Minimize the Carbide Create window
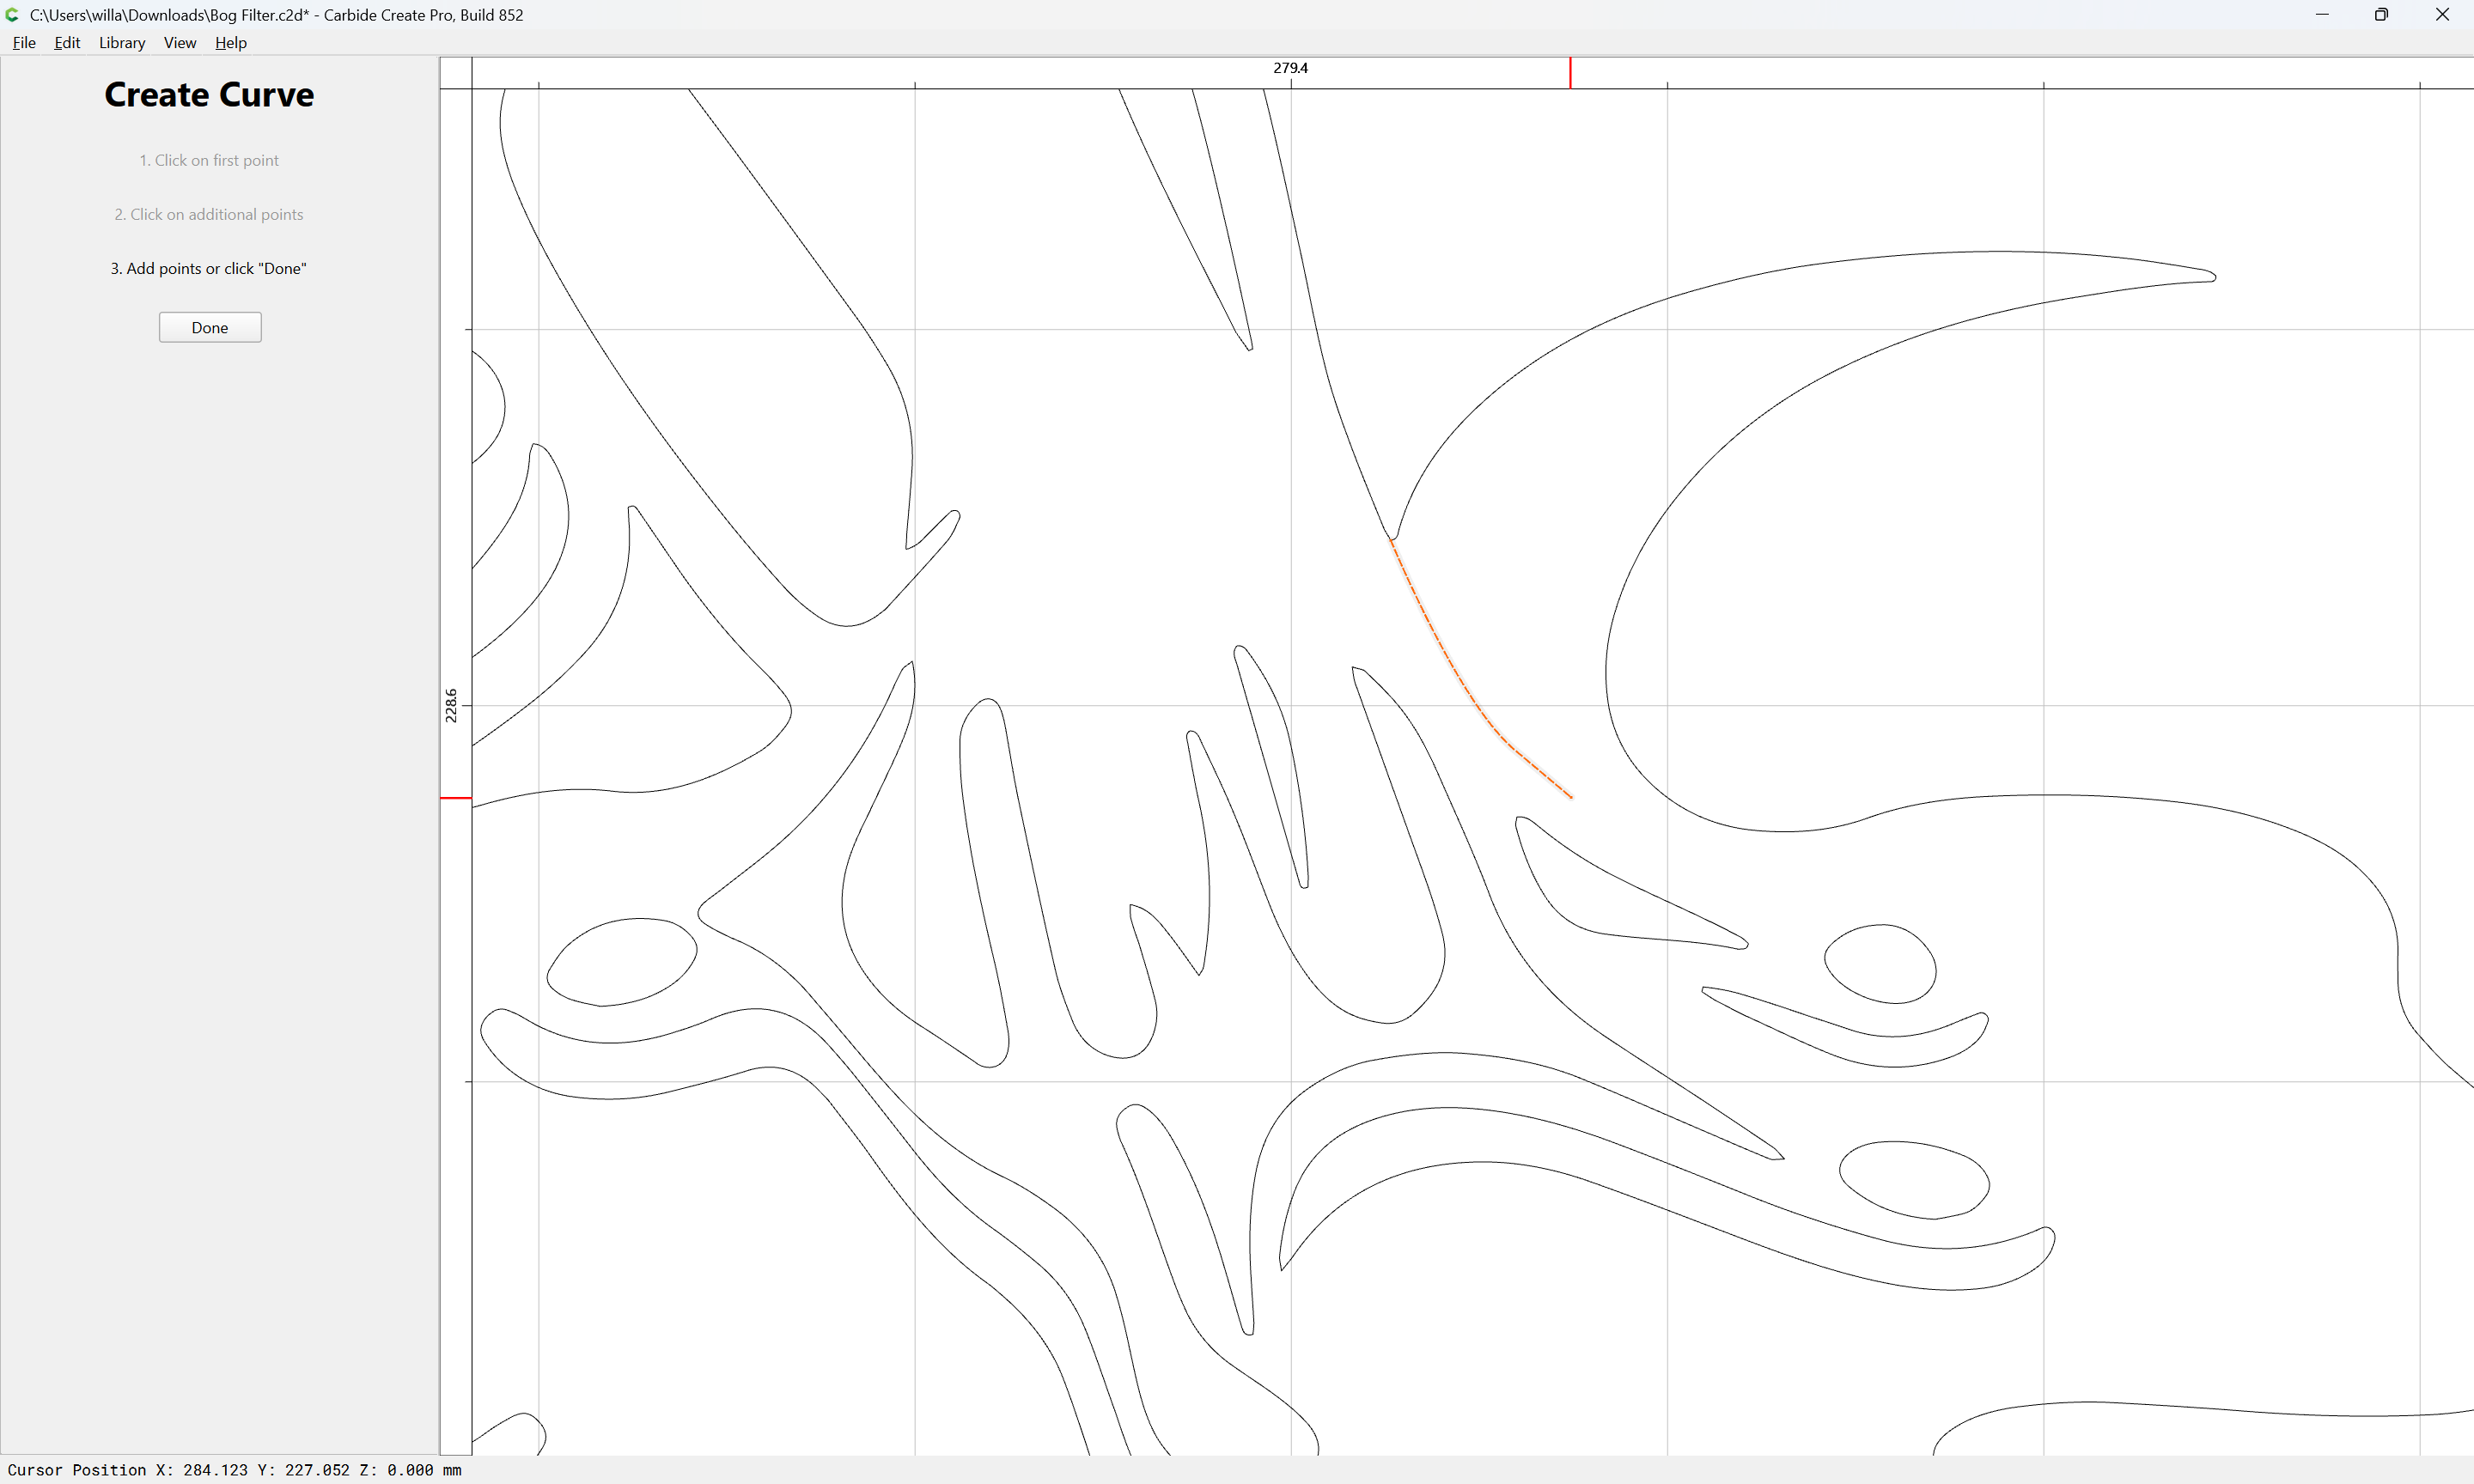 pyautogui.click(x=2322, y=15)
